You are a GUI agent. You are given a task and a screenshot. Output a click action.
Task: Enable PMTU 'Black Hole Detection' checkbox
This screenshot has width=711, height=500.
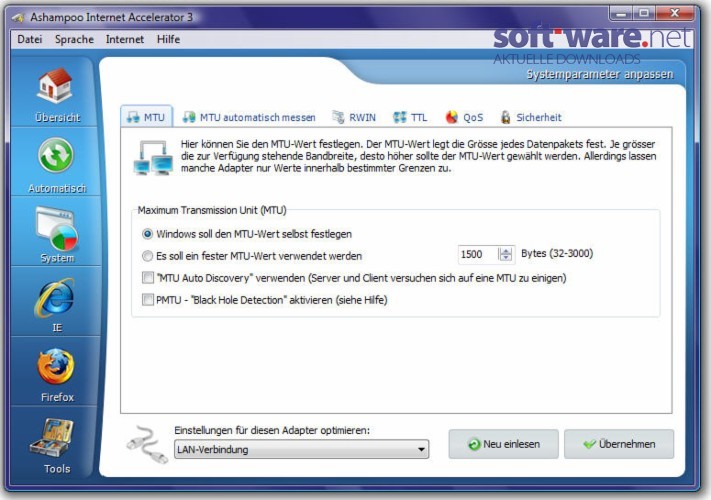click(148, 300)
